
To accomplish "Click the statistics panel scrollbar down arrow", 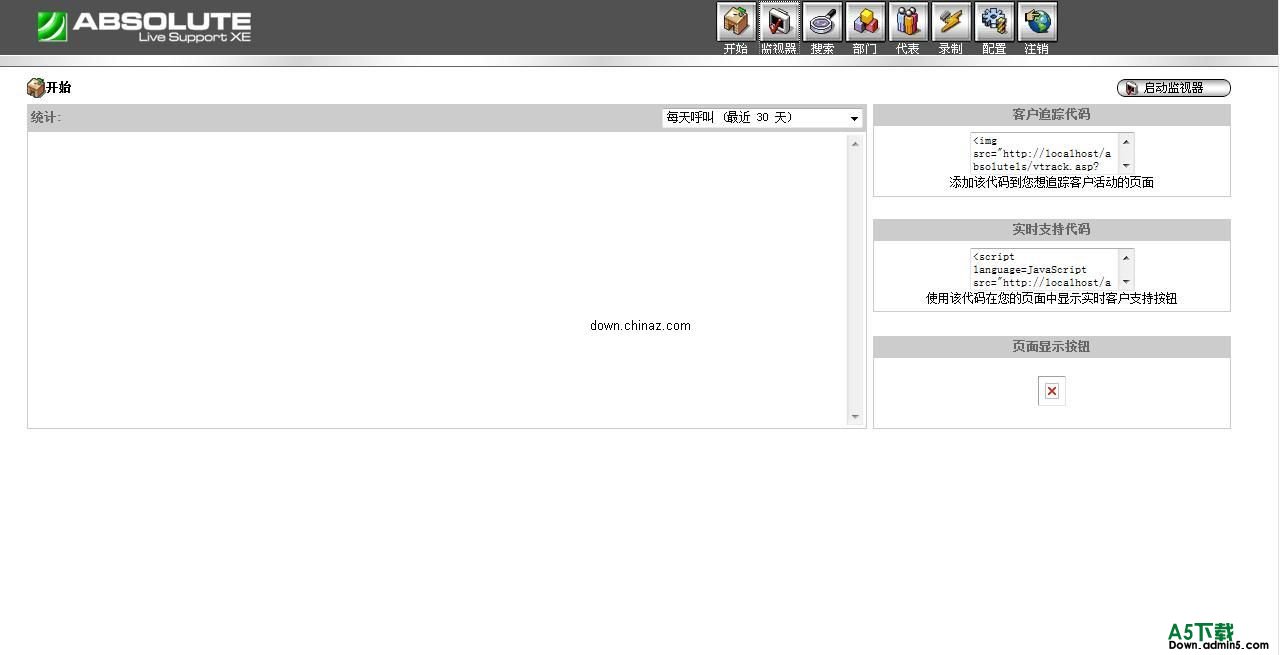I will coord(855,417).
